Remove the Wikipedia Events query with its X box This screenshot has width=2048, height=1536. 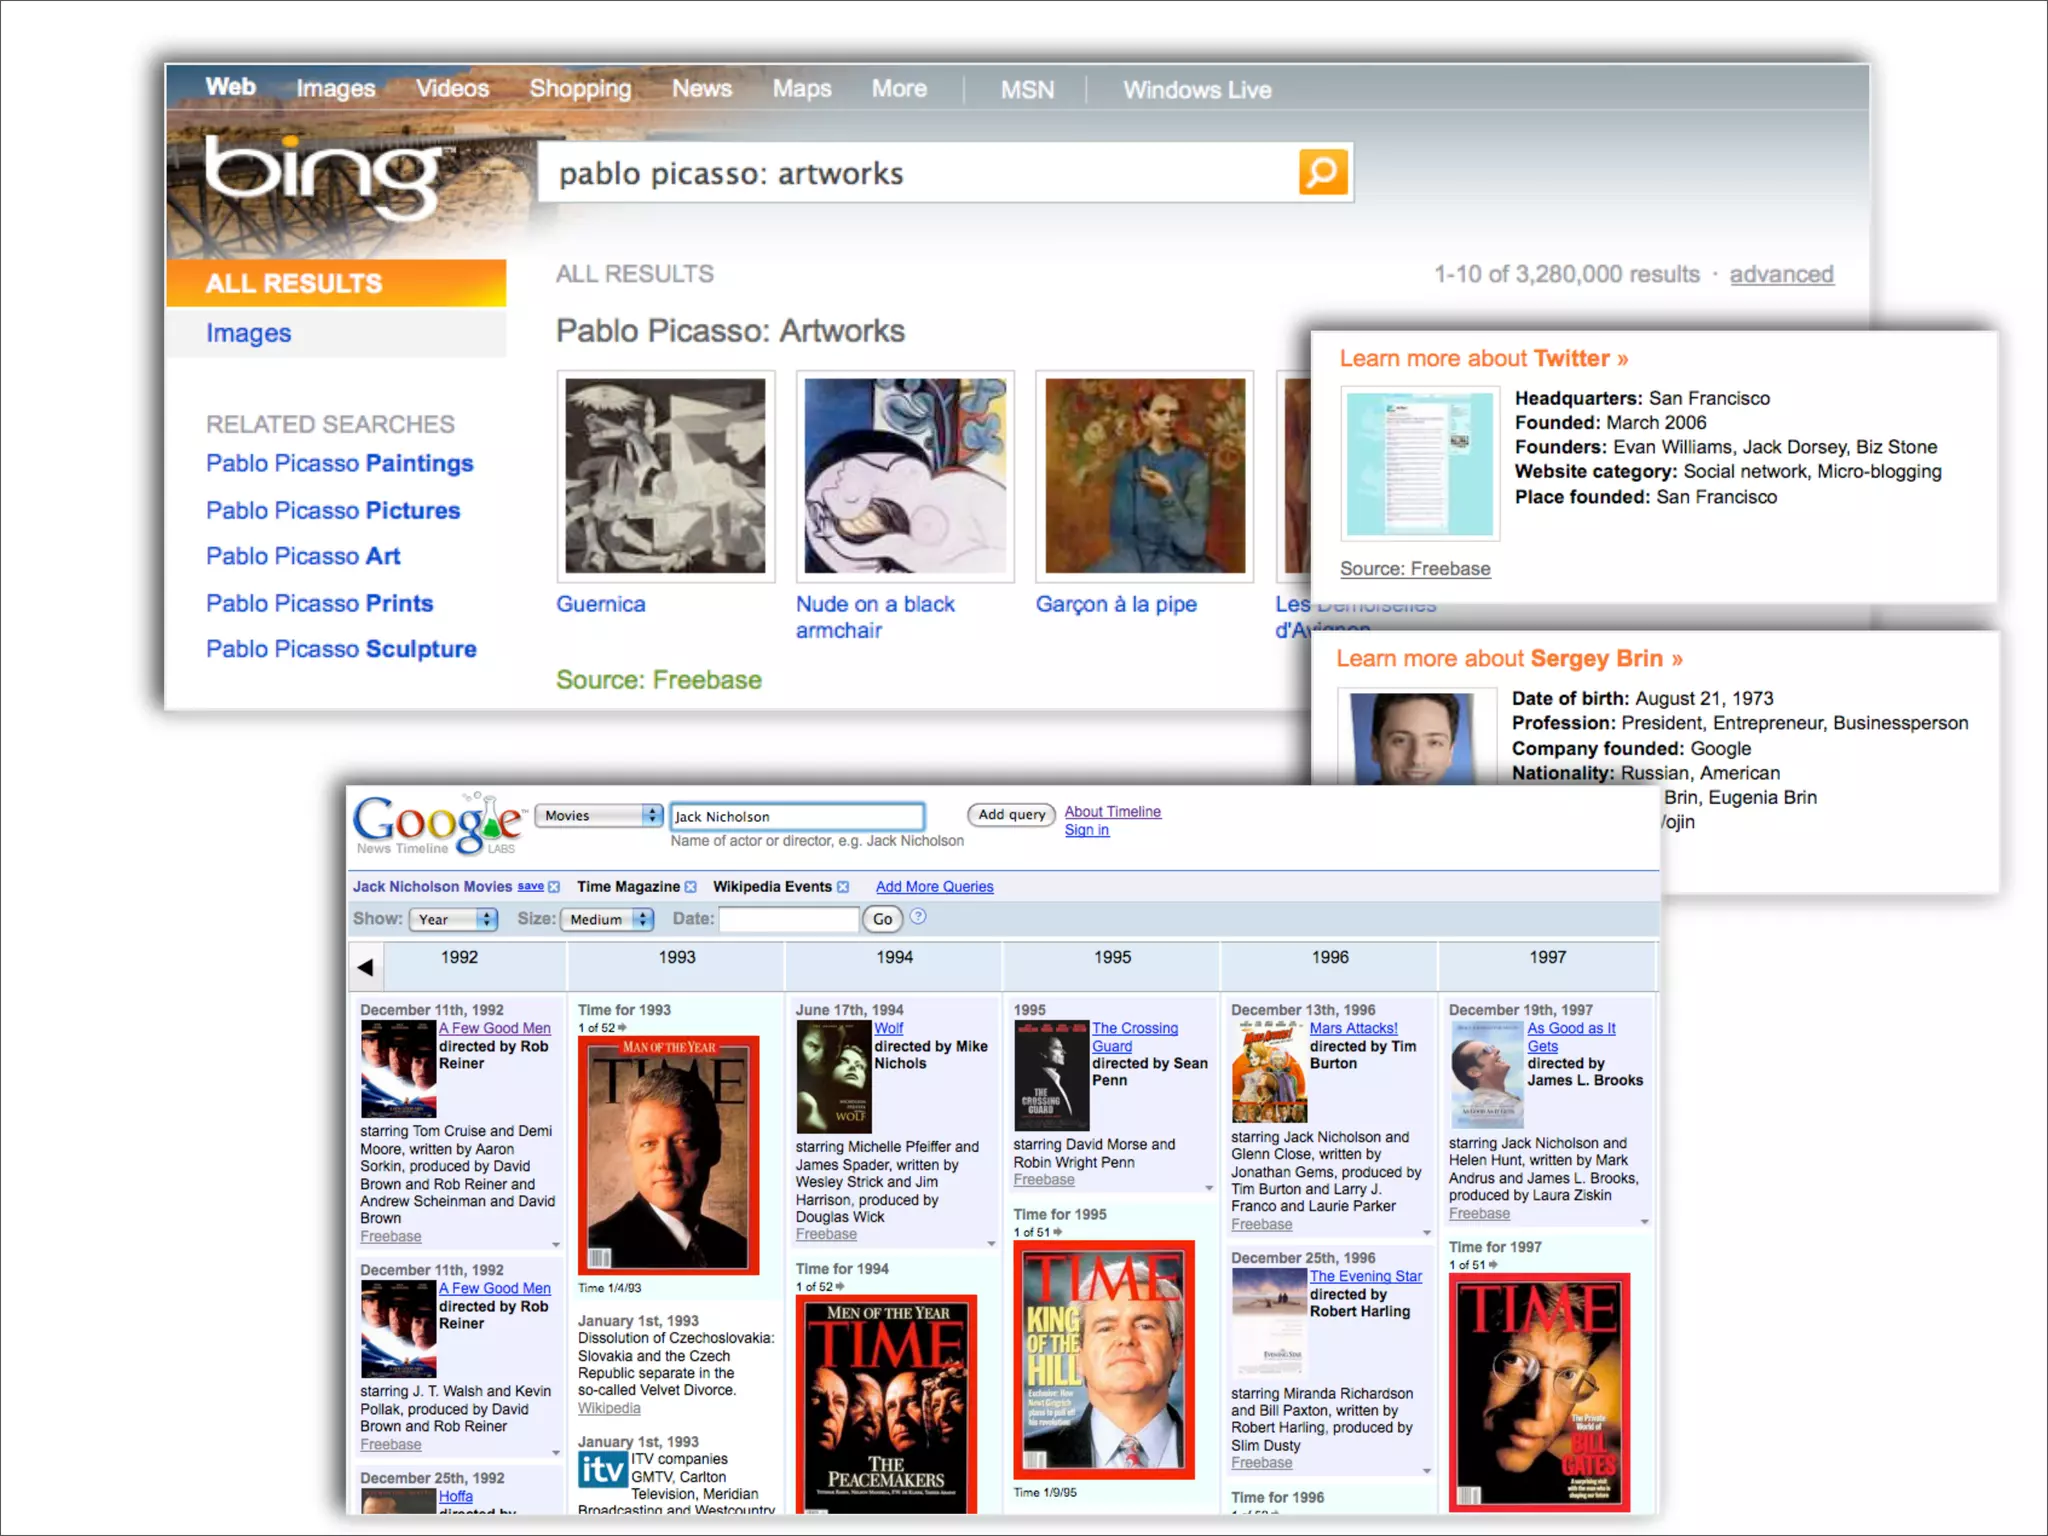[x=843, y=887]
